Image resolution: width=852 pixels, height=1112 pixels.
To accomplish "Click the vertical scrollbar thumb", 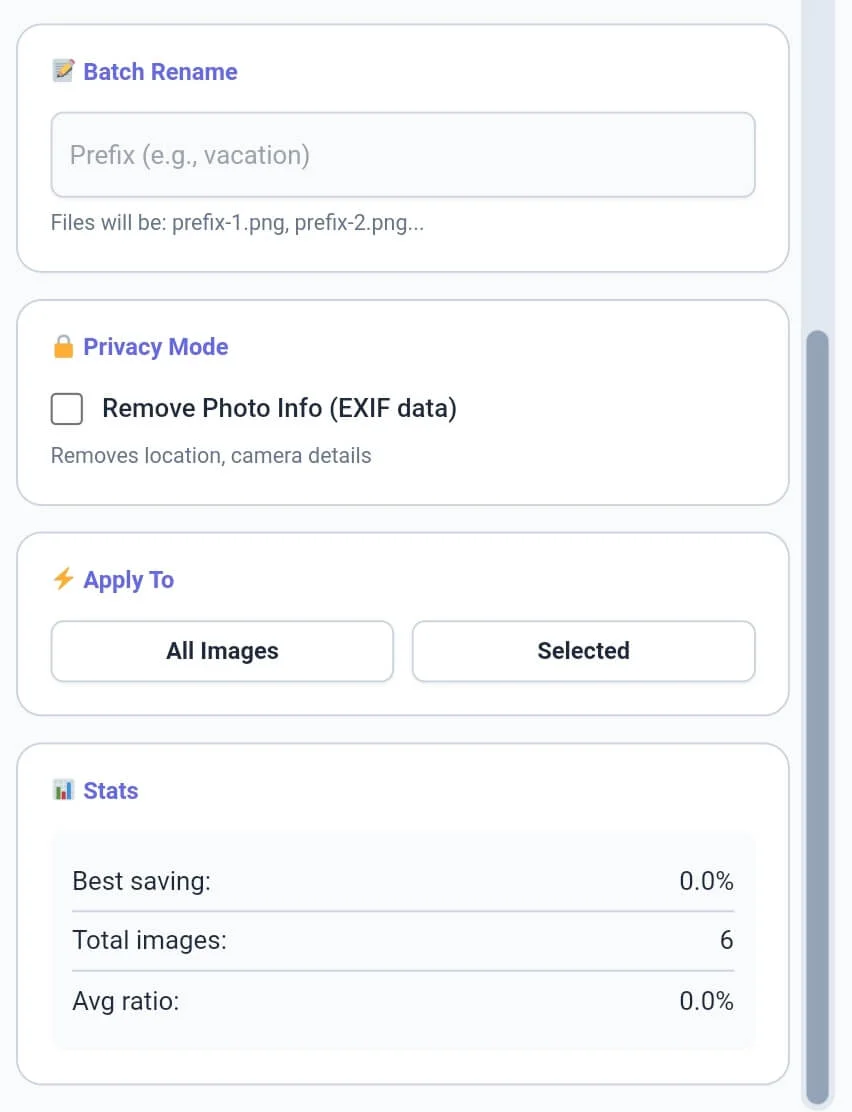I will [x=818, y=715].
